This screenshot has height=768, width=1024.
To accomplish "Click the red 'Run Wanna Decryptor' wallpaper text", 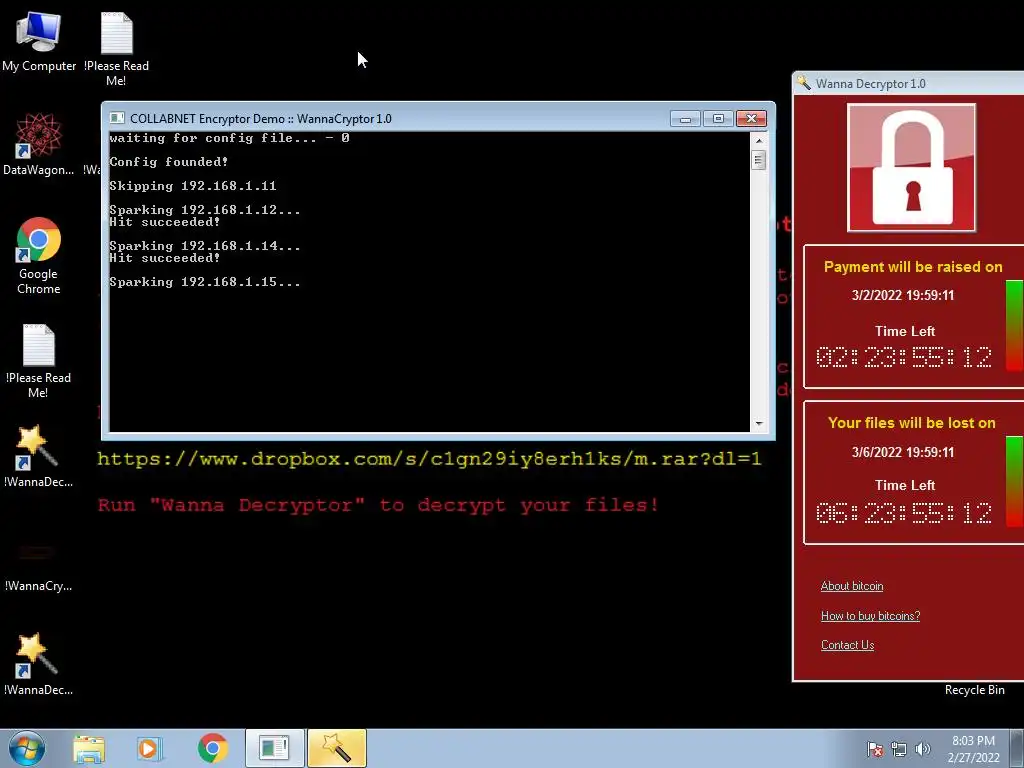I will 378,505.
